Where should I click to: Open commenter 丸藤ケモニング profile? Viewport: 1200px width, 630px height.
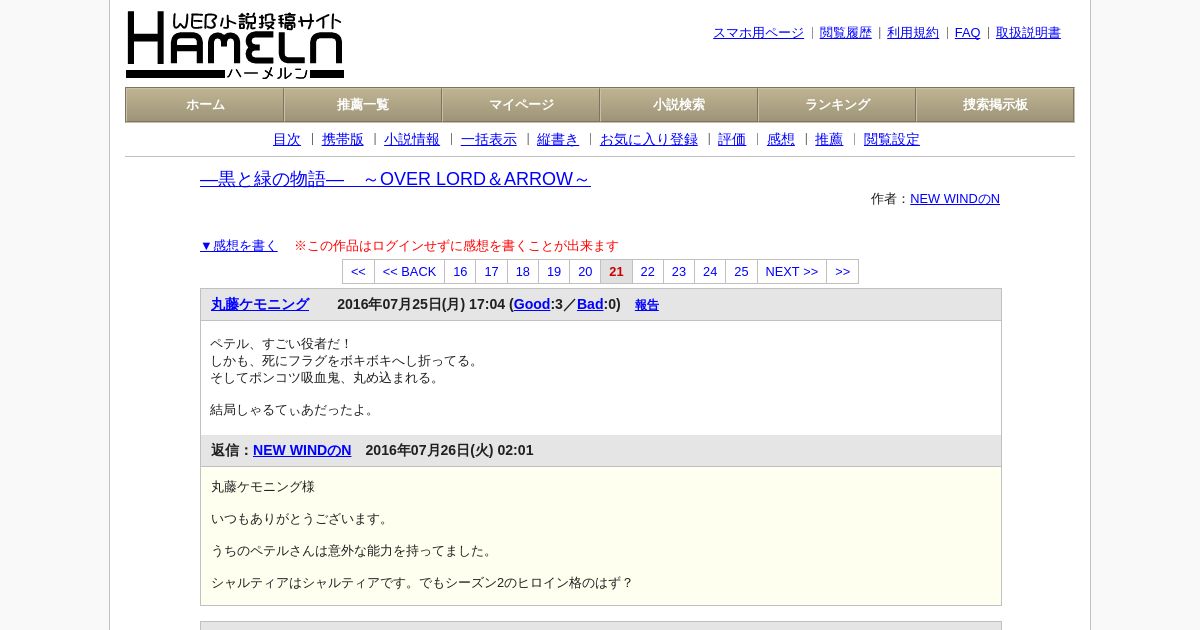(x=260, y=304)
